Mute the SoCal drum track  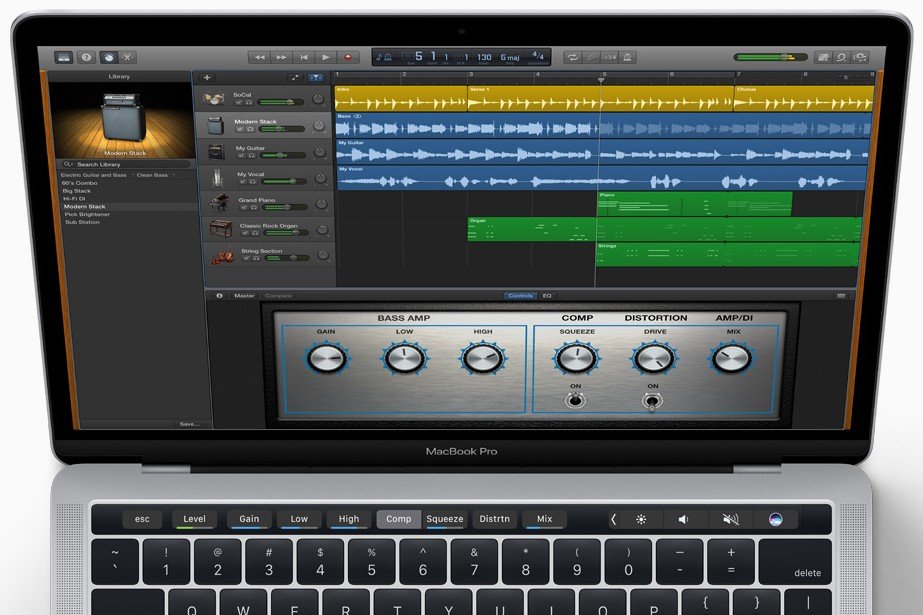(x=240, y=103)
